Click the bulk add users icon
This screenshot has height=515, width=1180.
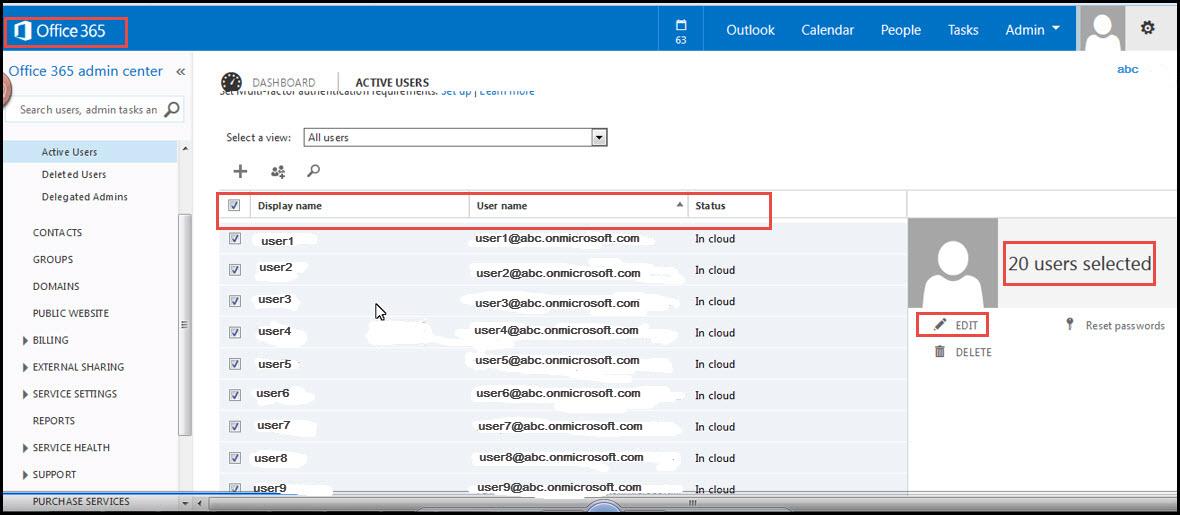[278, 172]
